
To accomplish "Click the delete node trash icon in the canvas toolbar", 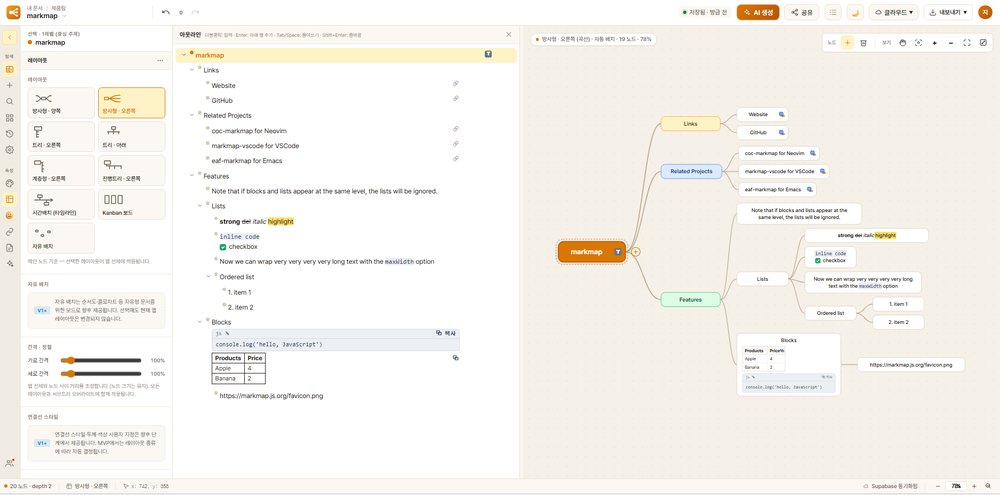I will (x=864, y=43).
